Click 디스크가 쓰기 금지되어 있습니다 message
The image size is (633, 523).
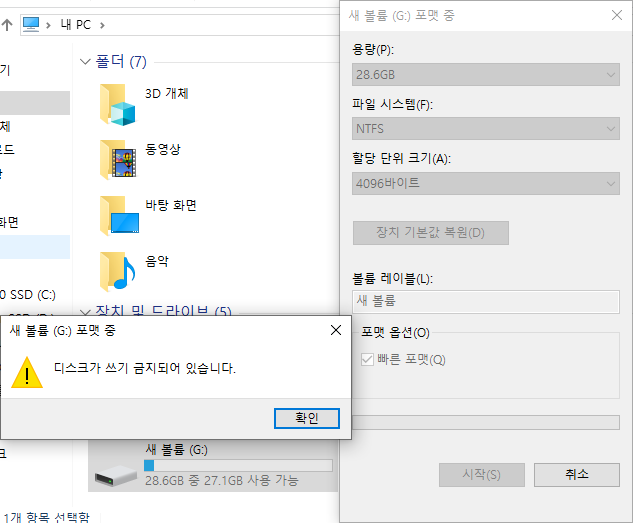pos(145,368)
